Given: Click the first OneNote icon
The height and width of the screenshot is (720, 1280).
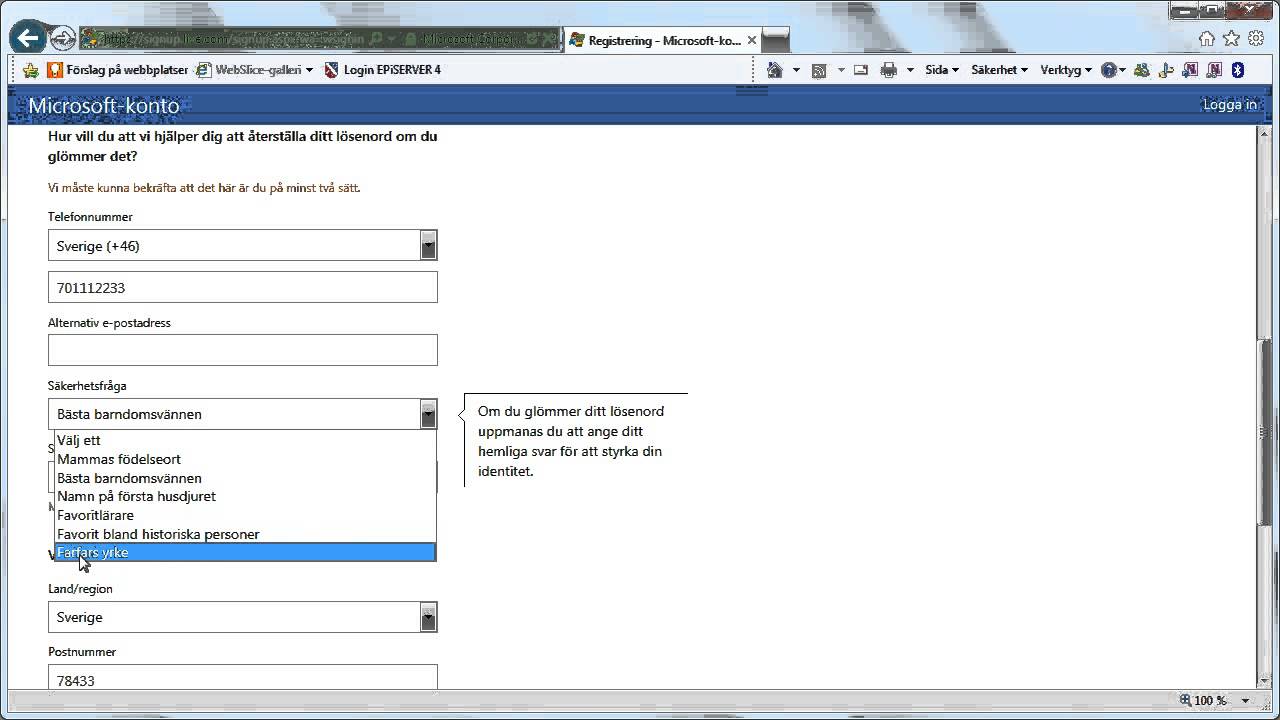Looking at the screenshot, I should (x=1189, y=70).
